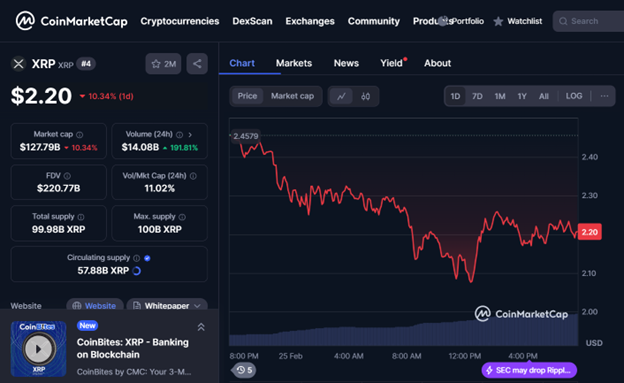Click the $14.08B volume value
The width and height of the screenshot is (624, 383).
pyautogui.click(x=140, y=147)
